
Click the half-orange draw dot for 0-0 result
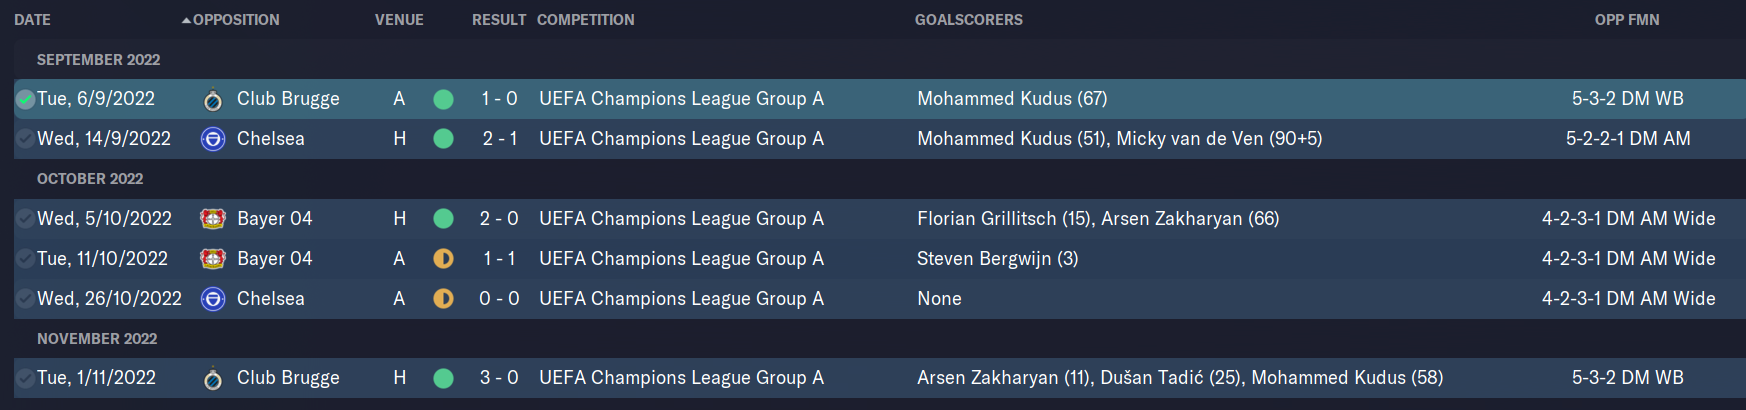coord(444,299)
